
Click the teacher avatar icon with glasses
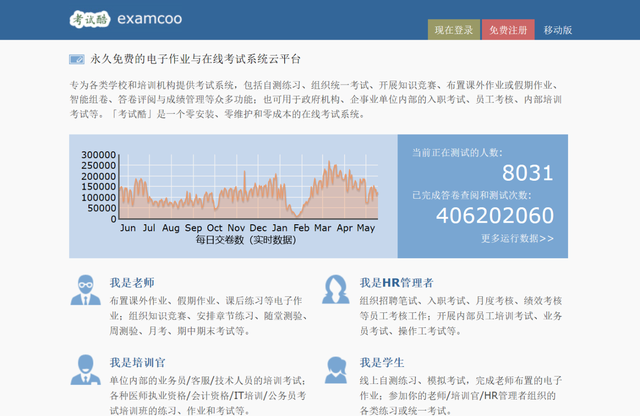pos(86,290)
